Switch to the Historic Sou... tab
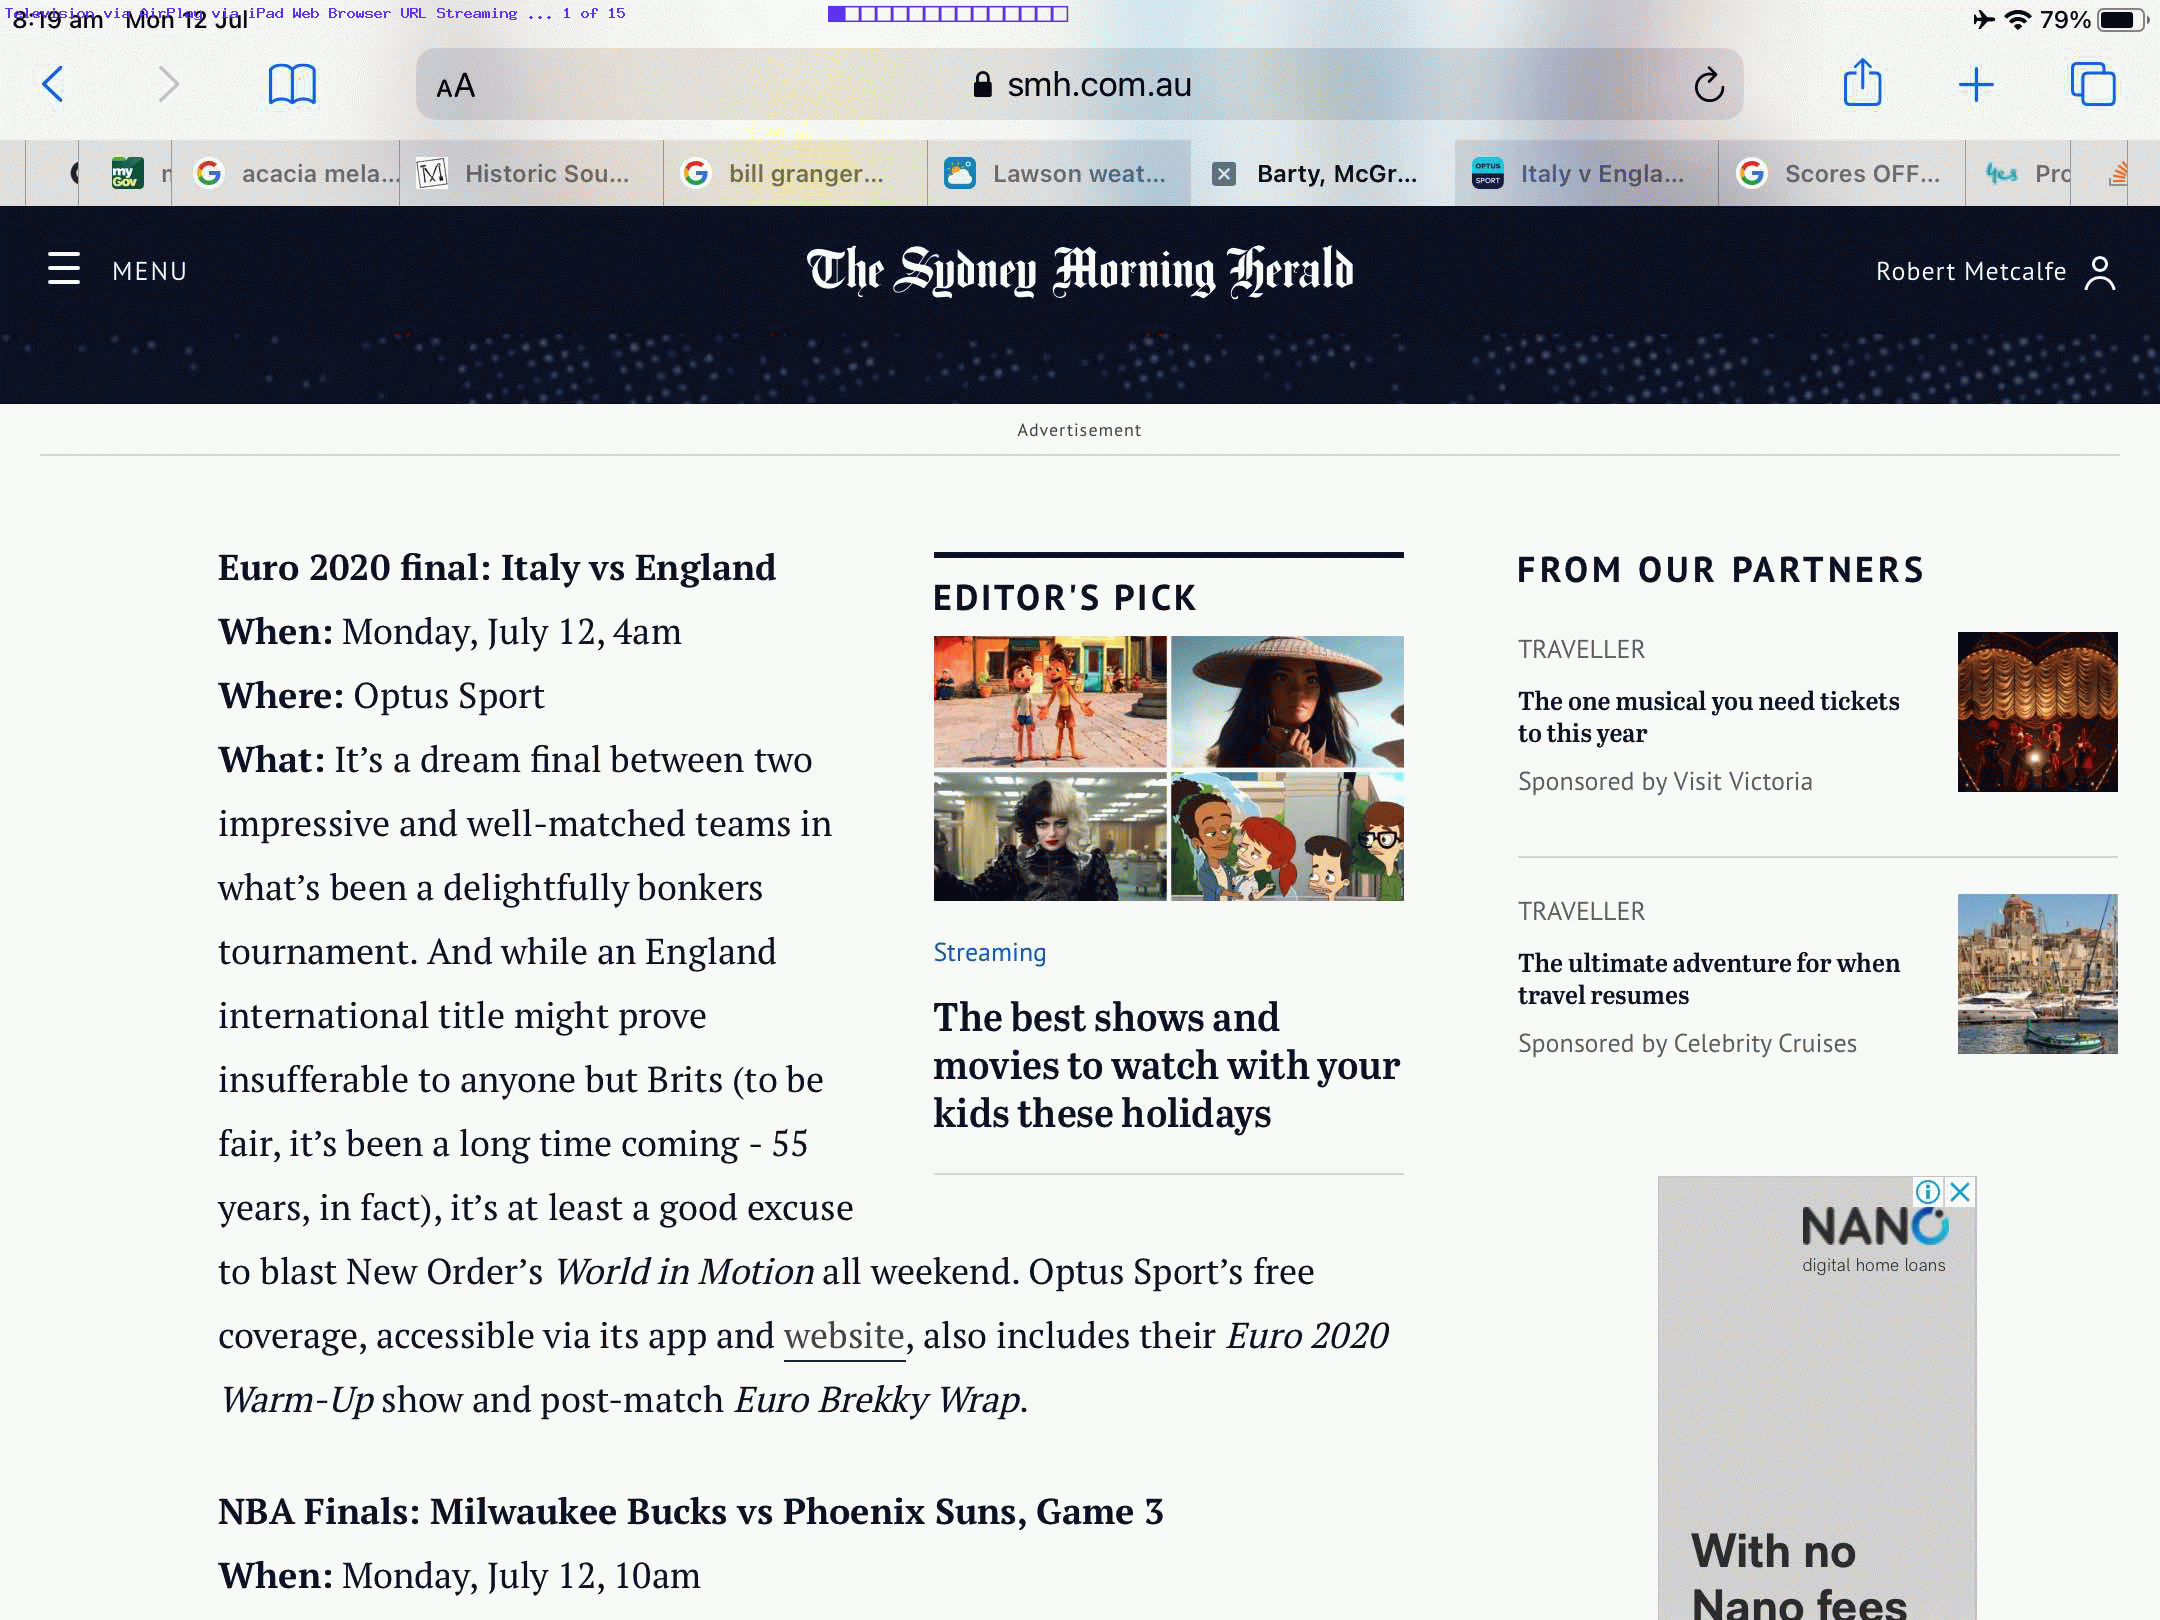Viewport: 2160px width, 1620px height. tap(531, 174)
